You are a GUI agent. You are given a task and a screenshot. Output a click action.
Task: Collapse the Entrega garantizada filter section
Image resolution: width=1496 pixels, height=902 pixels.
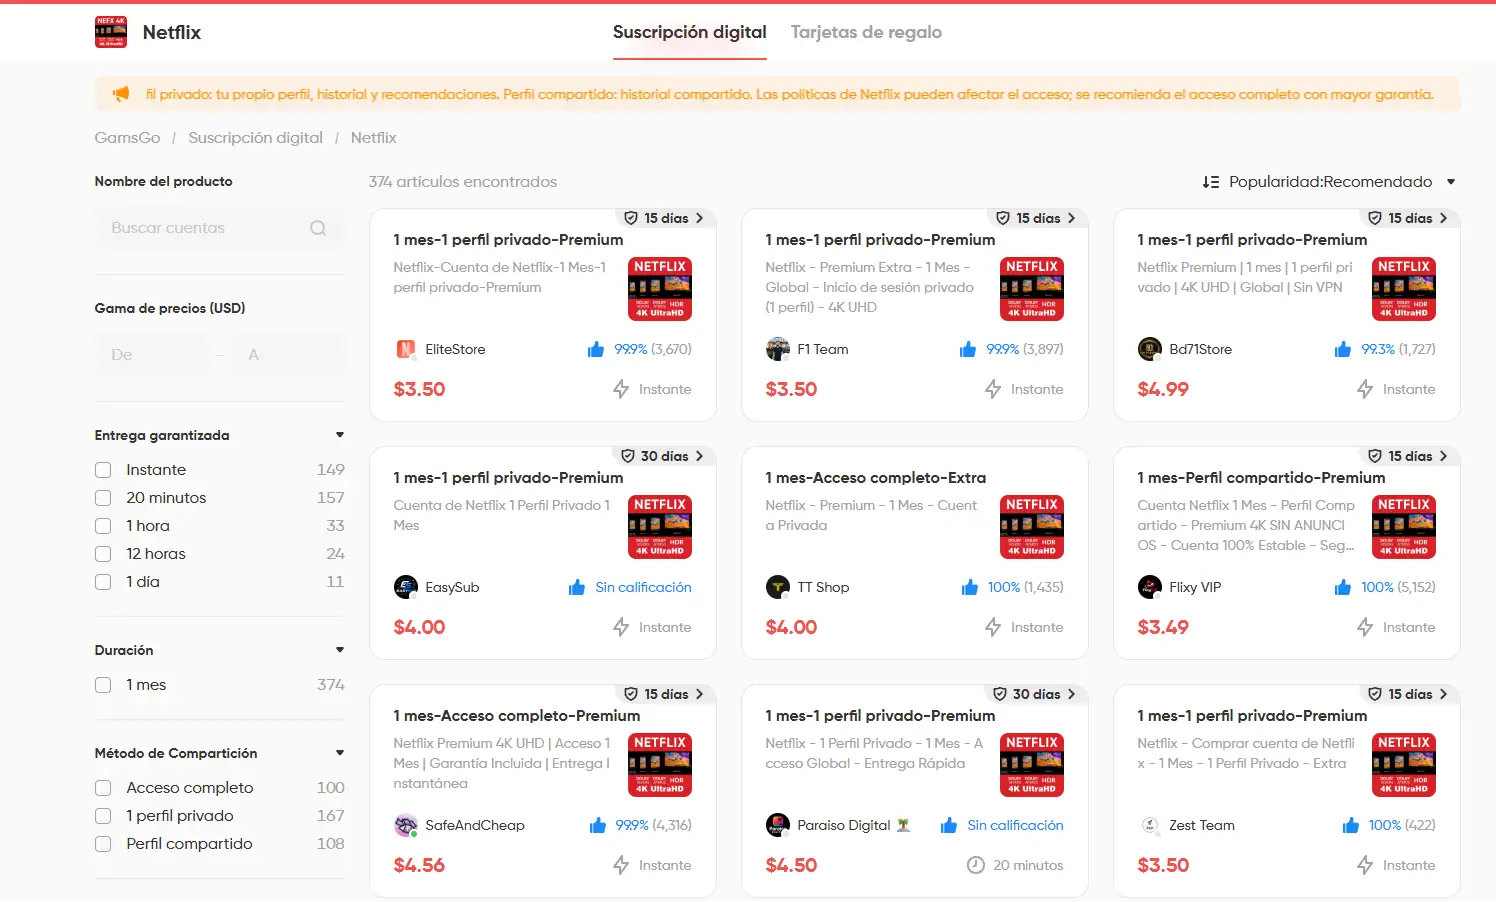[340, 435]
